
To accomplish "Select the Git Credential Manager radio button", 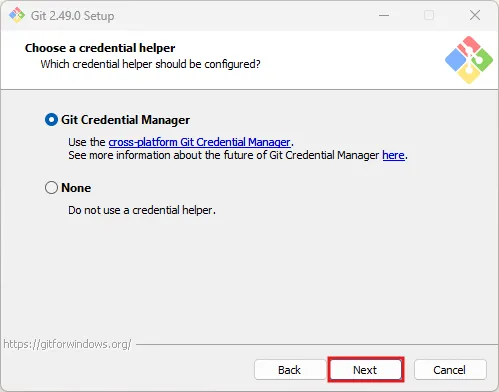I will tap(51, 120).
